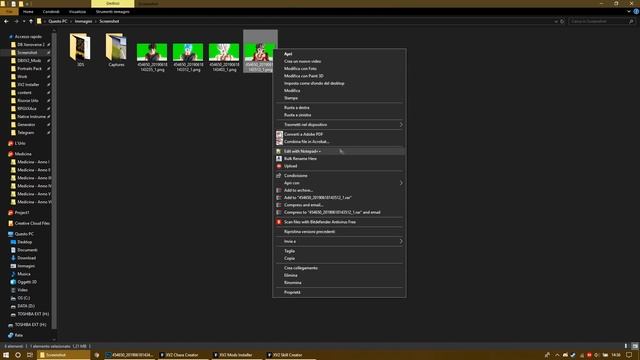Image resolution: width=640 pixels, height=360 pixels.
Task: Open 'XV2 Installer' folder in sidebar
Action: [x=28, y=84]
